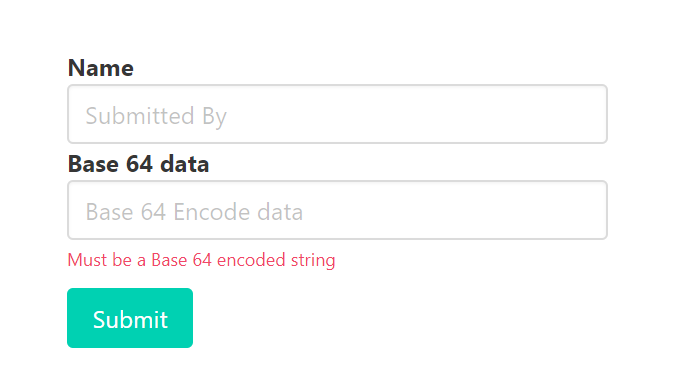681x391 pixels.
Task: Send the form via Submit
Action: (x=130, y=318)
